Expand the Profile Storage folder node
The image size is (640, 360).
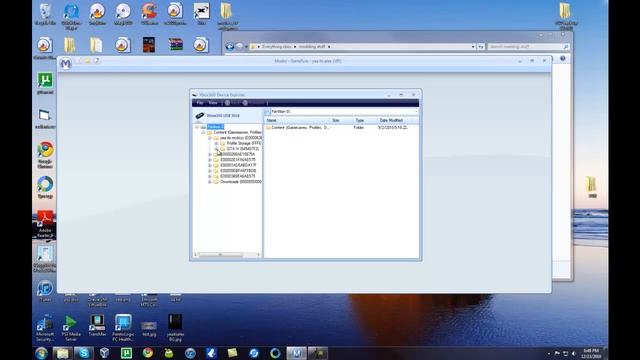click(x=216, y=144)
